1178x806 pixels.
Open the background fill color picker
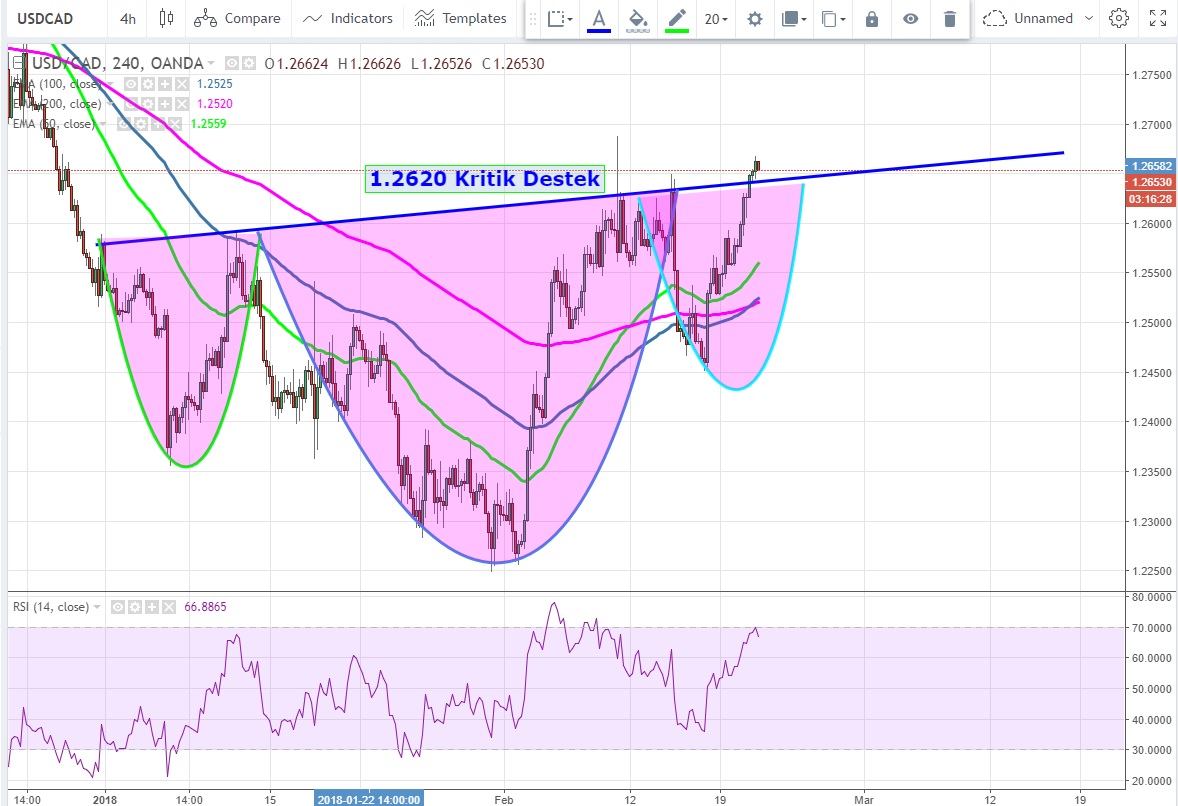637,19
